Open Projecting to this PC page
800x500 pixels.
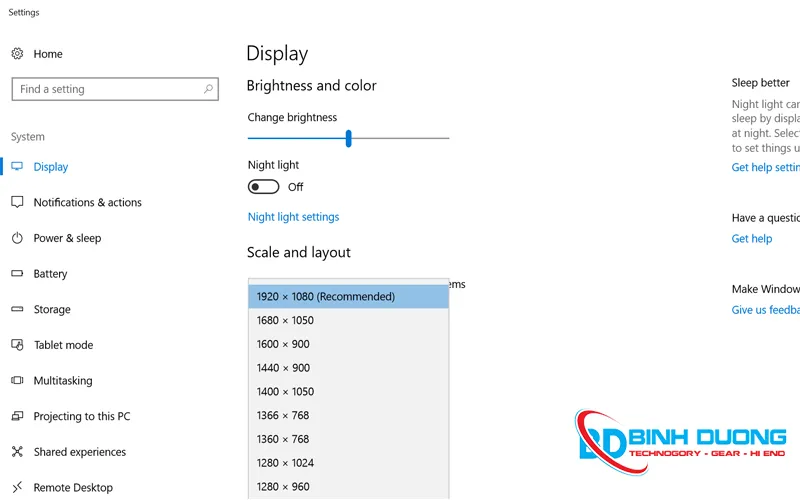pos(82,416)
